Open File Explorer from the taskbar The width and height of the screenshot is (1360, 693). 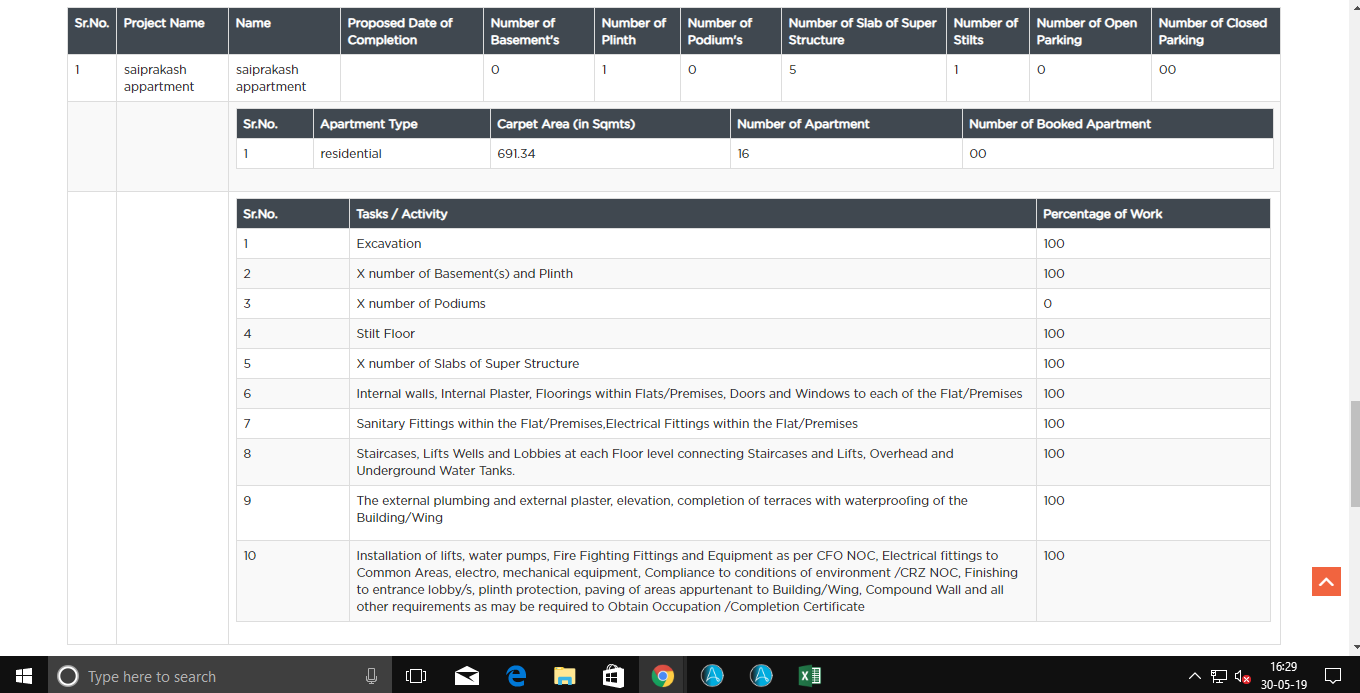(x=565, y=676)
